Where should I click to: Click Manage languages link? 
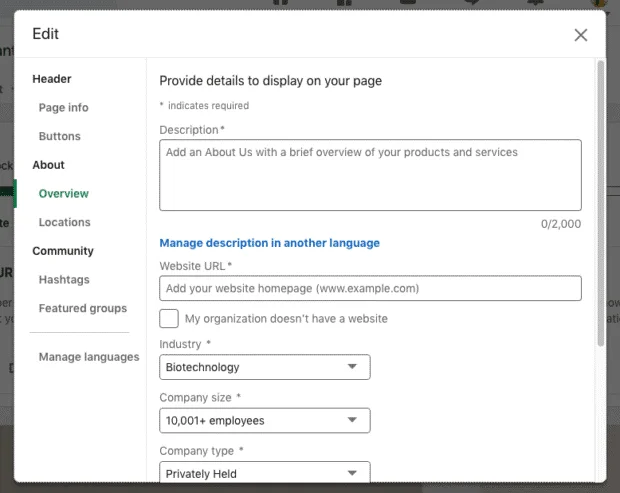(x=89, y=357)
